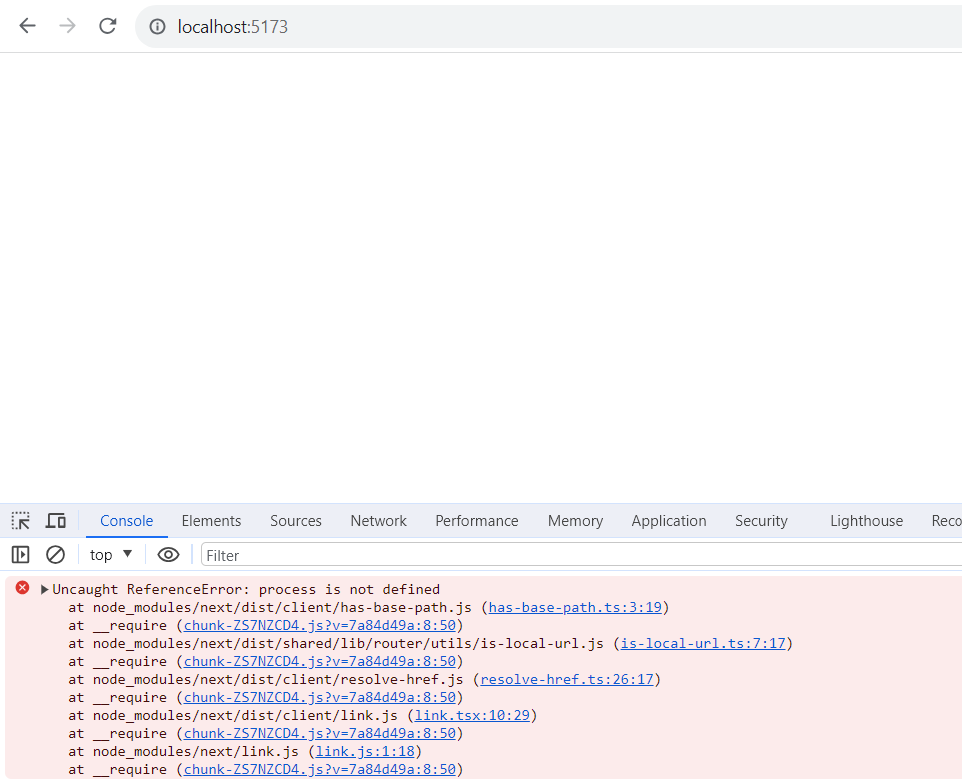This screenshot has width=962, height=782.
Task: Open the Create live expression eye icon
Action: [168, 554]
